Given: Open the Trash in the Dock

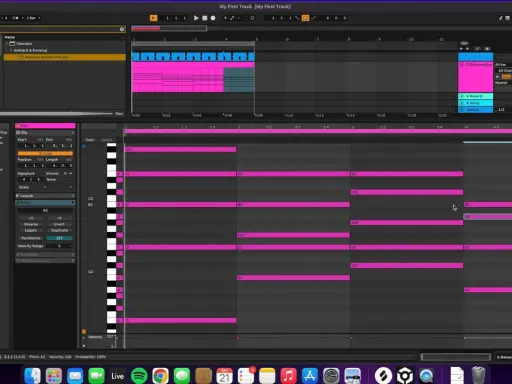Looking at the screenshot, I should tap(478, 375).
